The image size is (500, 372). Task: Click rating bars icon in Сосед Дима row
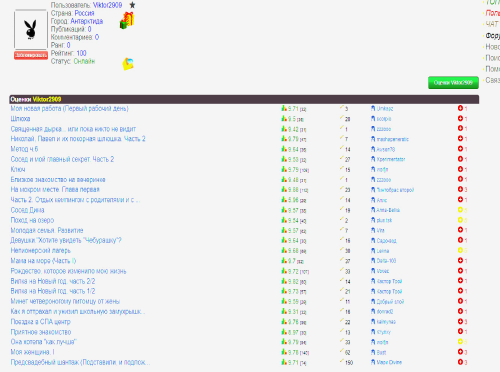284,210
